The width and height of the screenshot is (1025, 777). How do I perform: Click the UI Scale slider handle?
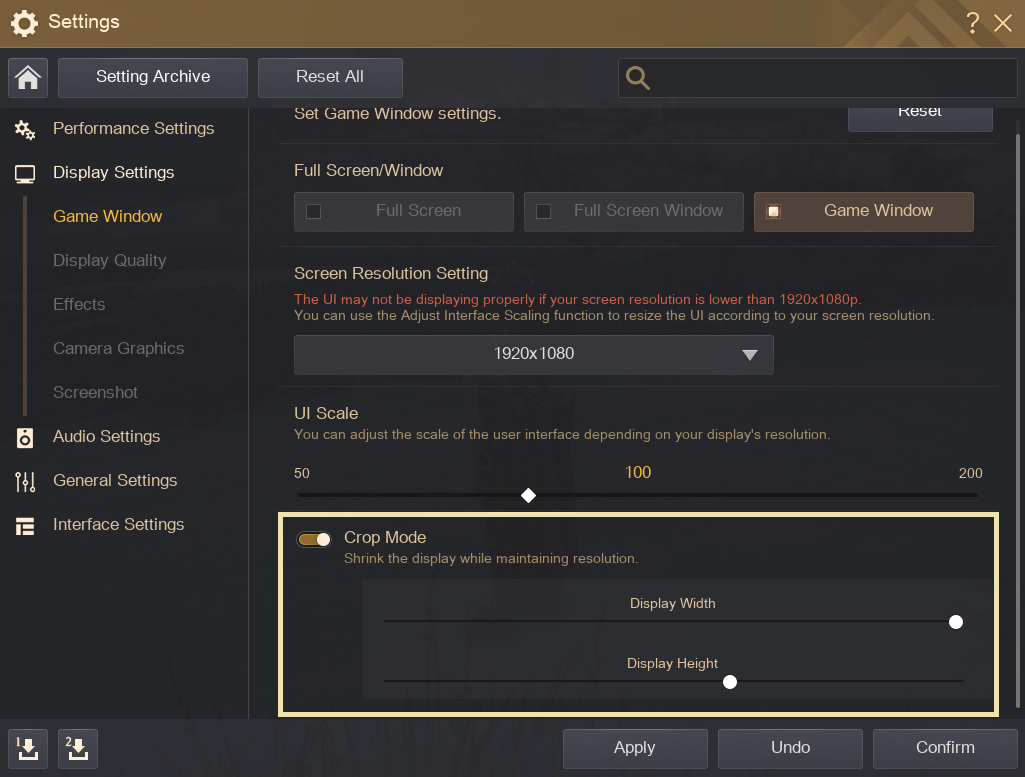pyautogui.click(x=528, y=496)
